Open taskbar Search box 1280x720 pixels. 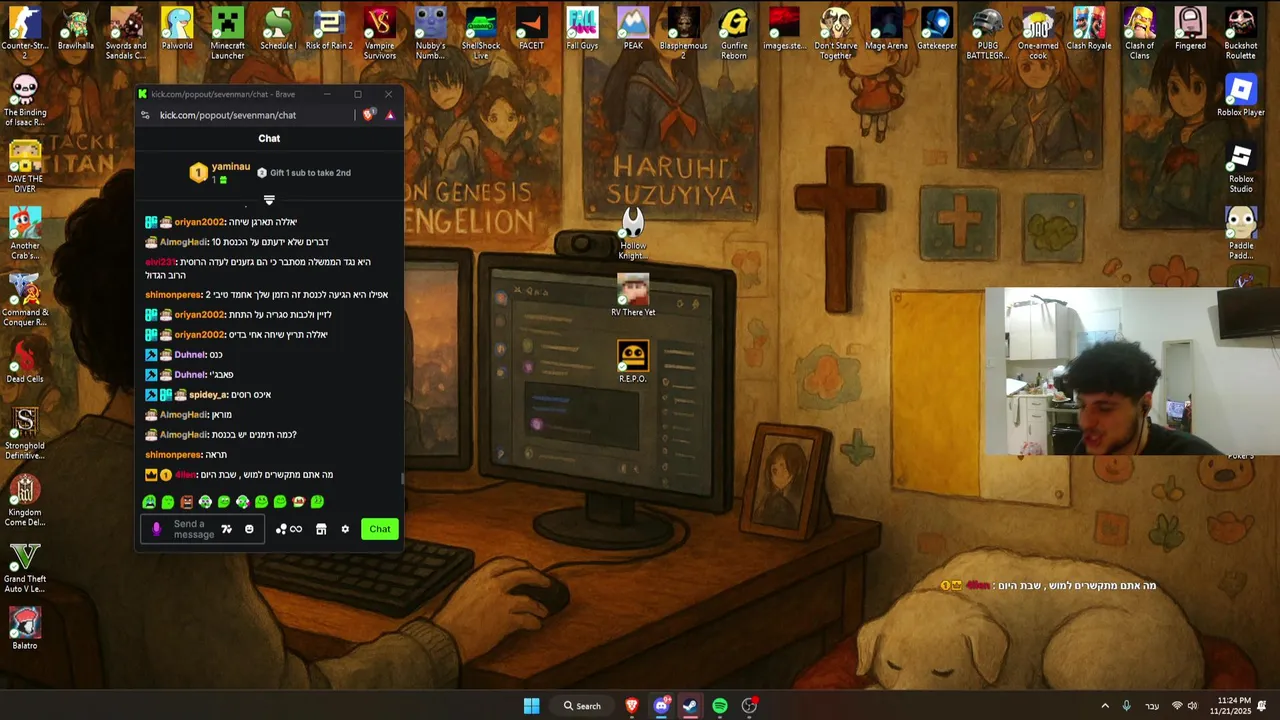[x=582, y=706]
